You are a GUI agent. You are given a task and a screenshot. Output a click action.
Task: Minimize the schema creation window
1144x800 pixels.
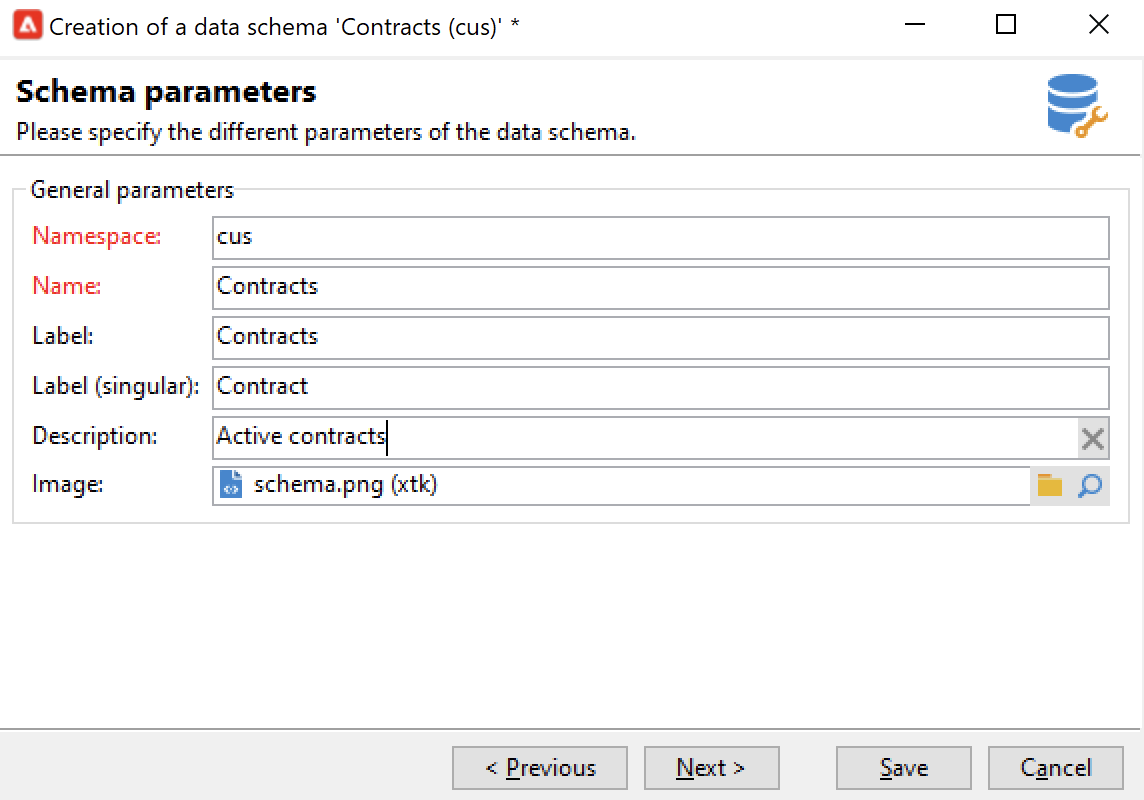pos(915,26)
